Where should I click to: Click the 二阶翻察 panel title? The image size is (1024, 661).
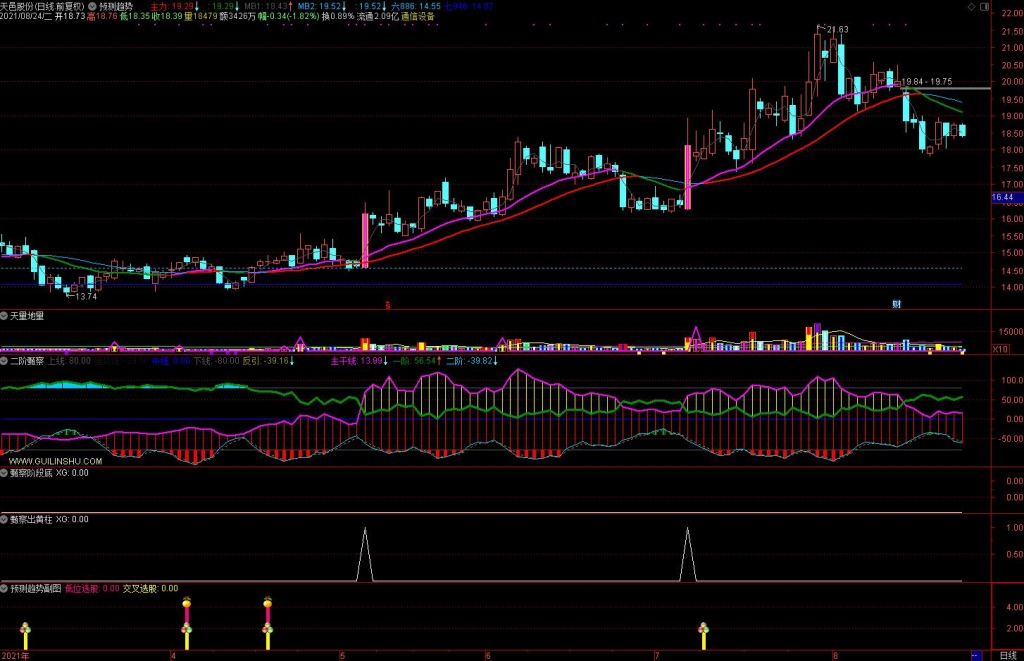(x=27, y=361)
